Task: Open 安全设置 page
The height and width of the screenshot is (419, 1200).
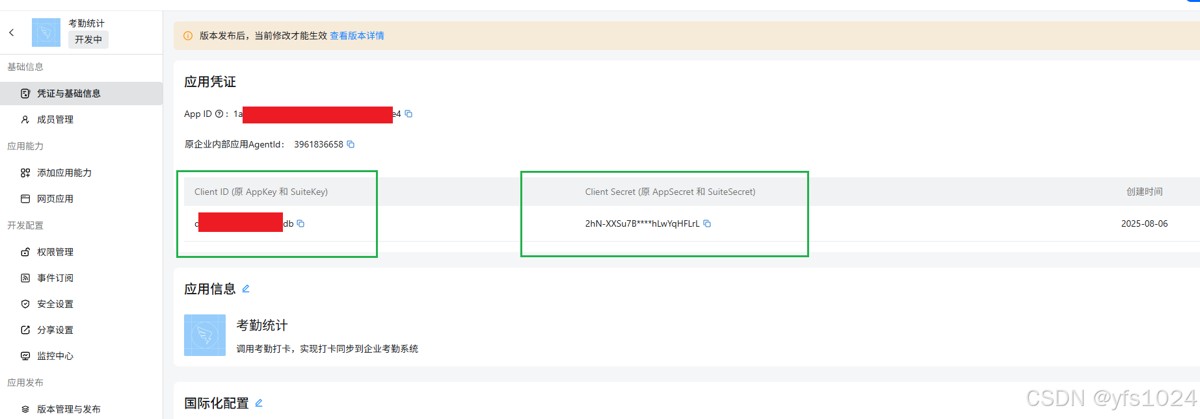Action: point(54,303)
